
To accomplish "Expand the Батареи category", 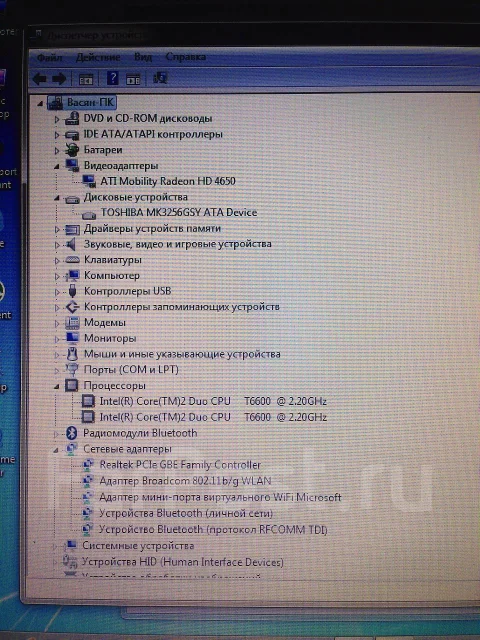I will pyautogui.click(x=57, y=151).
